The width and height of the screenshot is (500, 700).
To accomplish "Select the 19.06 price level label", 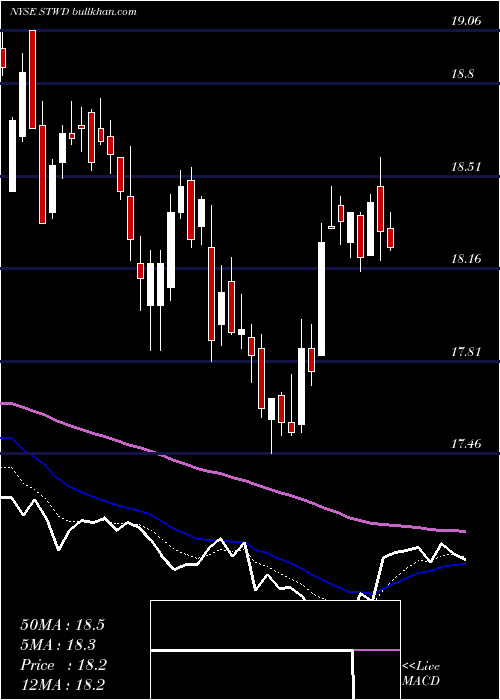I will [466, 21].
